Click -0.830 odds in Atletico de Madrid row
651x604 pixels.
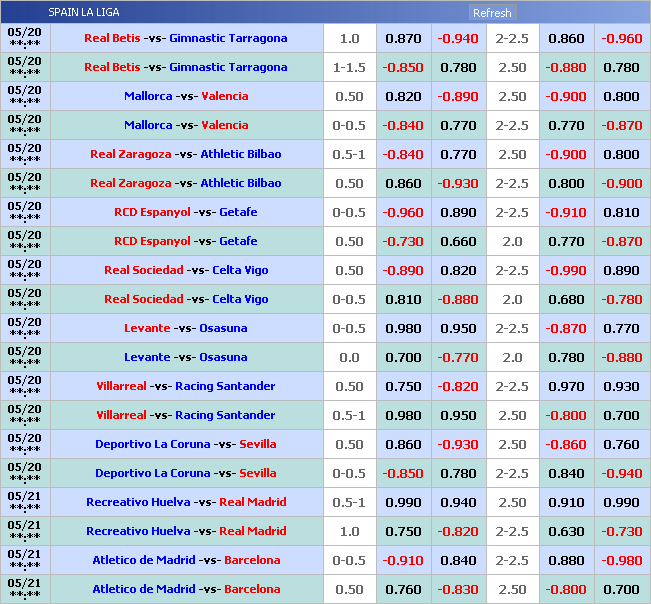458,590
